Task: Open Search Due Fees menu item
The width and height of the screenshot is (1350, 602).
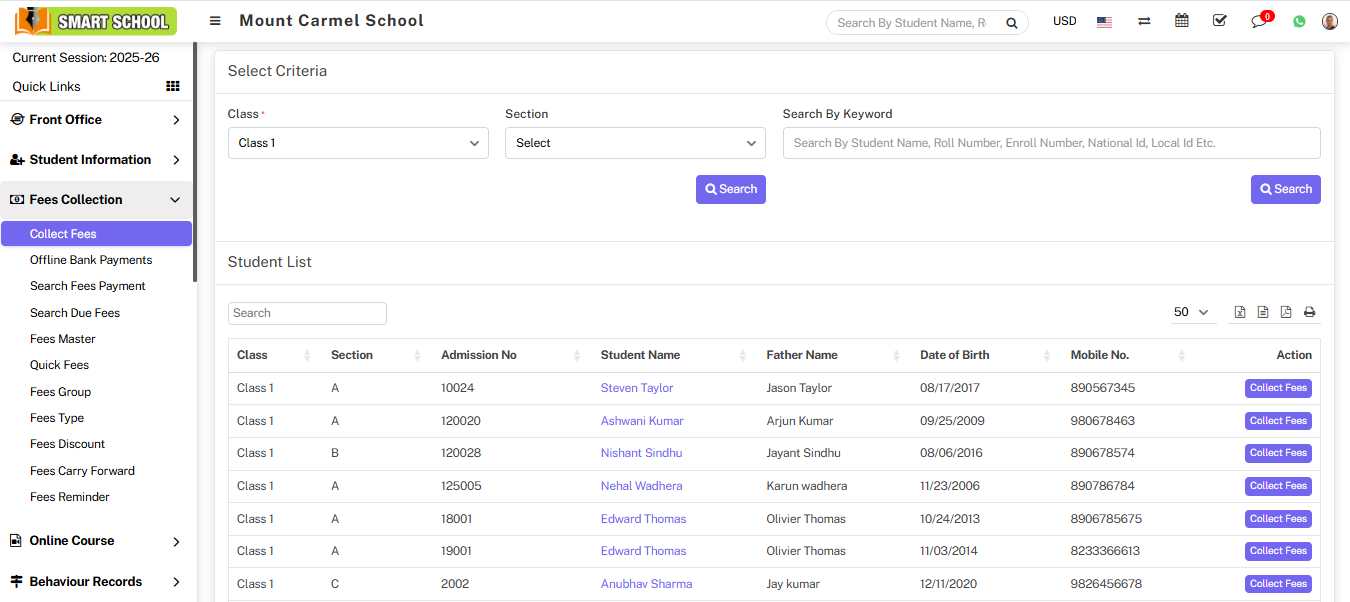Action: (x=75, y=313)
